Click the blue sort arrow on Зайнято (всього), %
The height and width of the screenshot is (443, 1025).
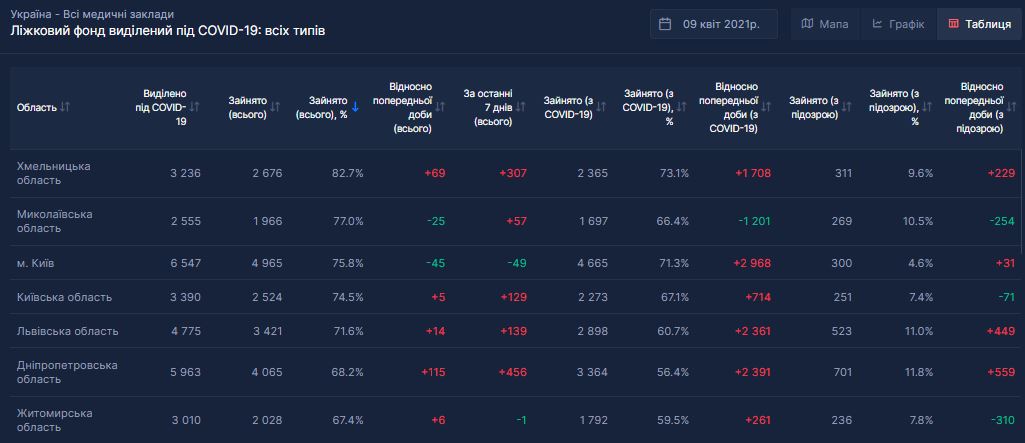coord(355,107)
